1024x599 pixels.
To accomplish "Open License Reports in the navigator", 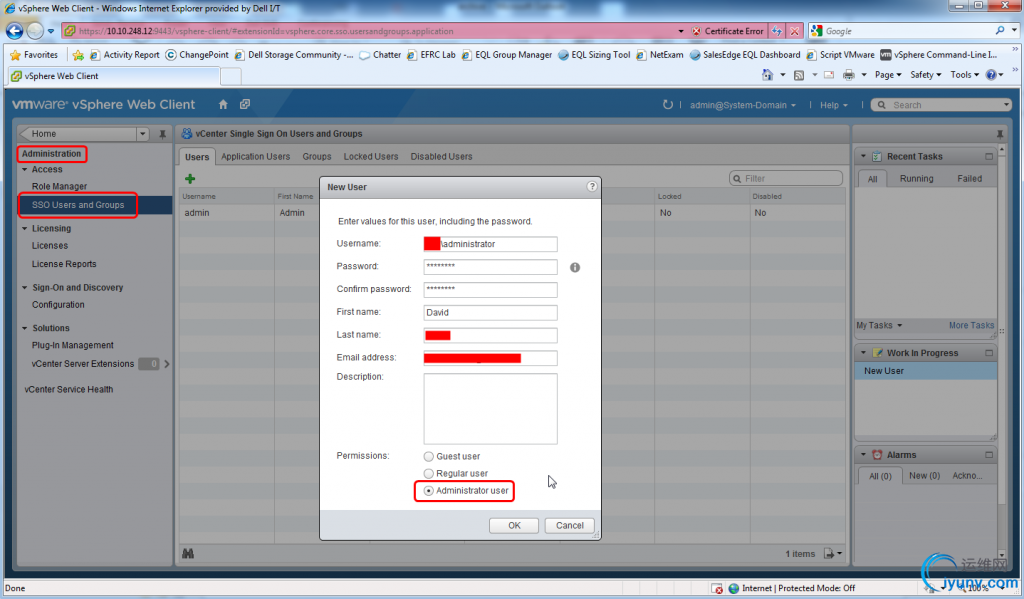I will coord(64,264).
